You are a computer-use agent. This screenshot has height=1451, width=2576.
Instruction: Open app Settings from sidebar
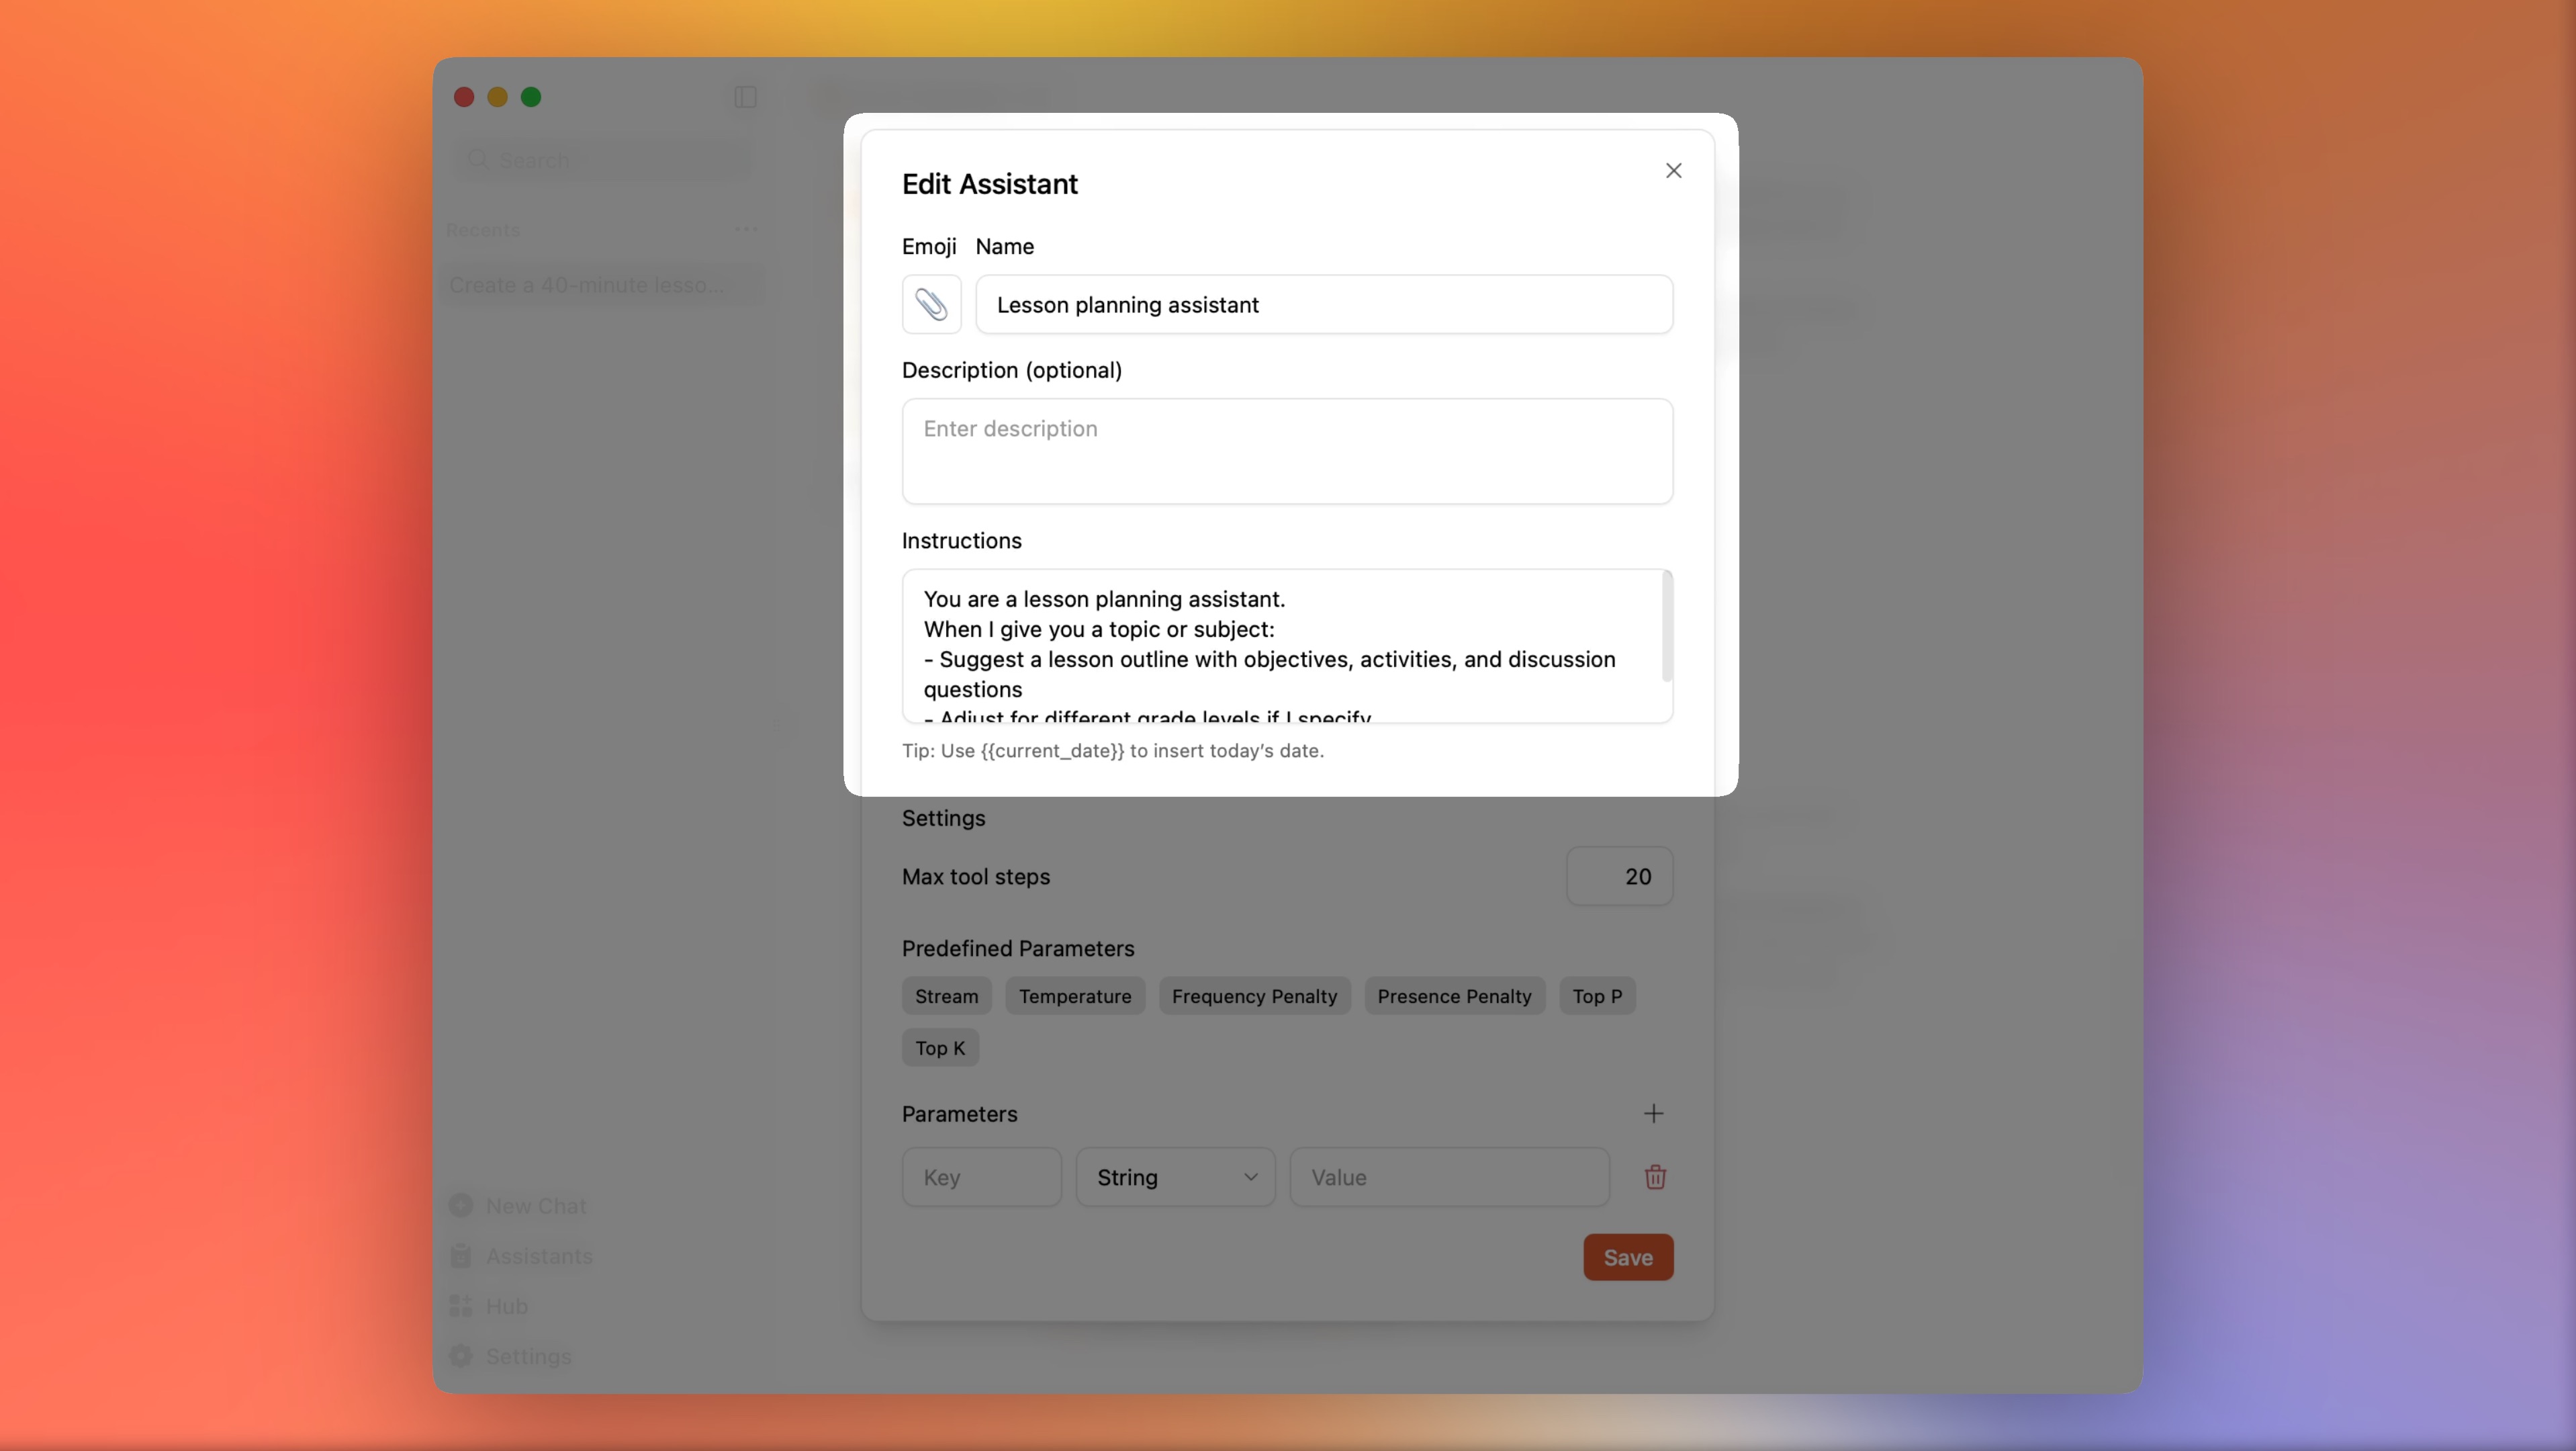pos(528,1356)
